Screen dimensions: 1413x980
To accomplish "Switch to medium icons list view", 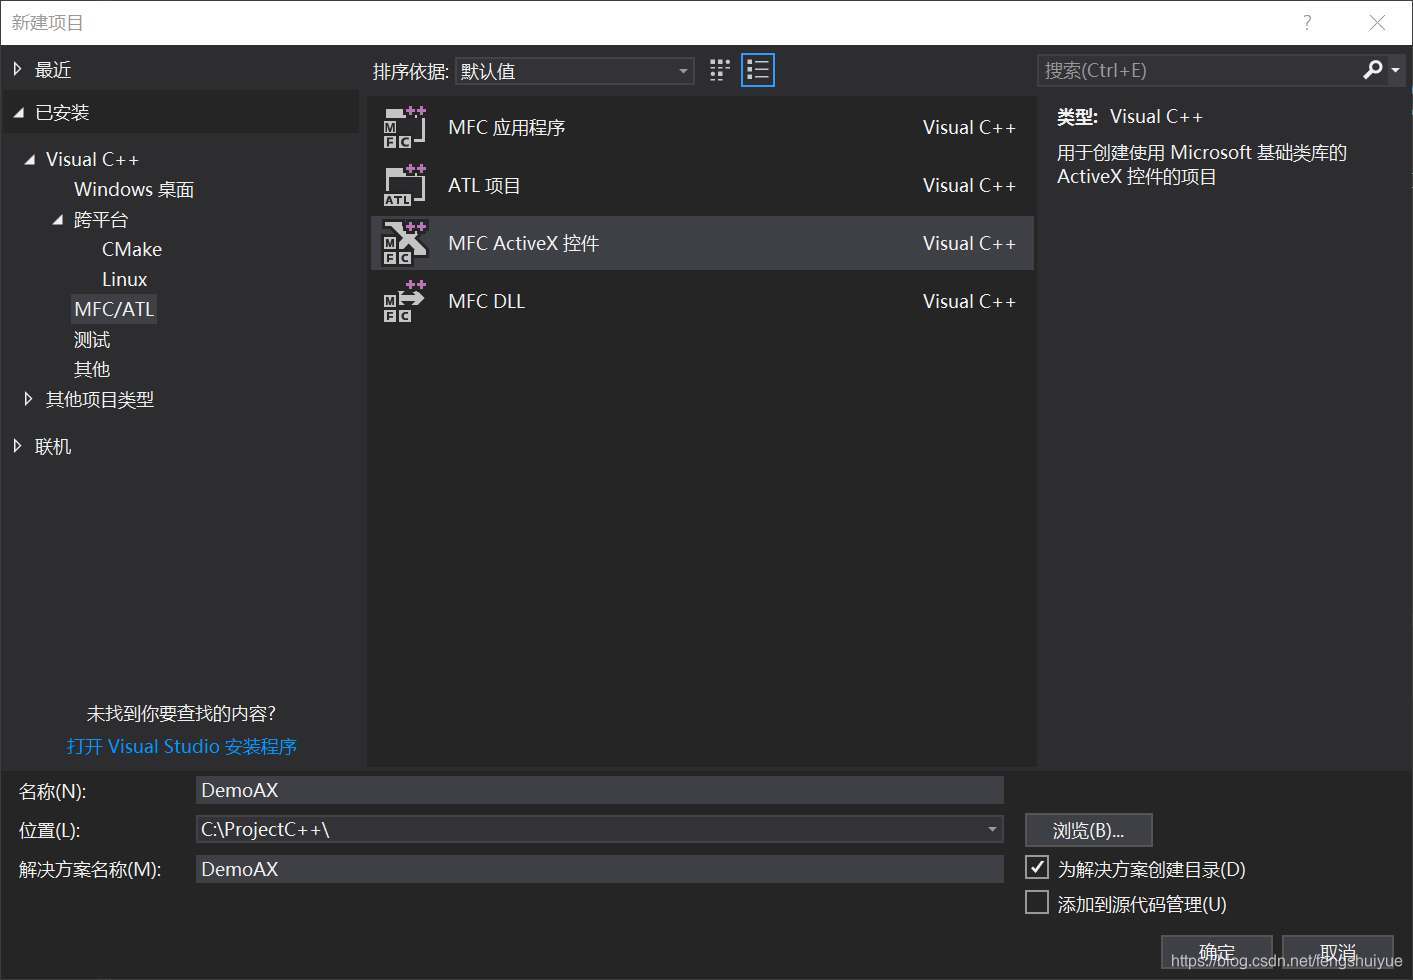I will pos(758,70).
